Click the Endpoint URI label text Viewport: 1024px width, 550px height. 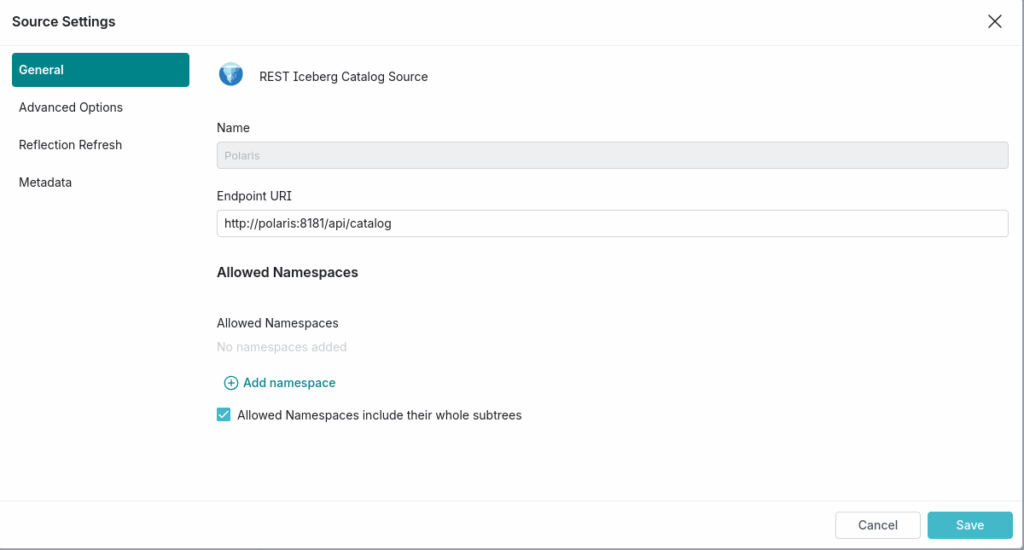tap(252, 196)
